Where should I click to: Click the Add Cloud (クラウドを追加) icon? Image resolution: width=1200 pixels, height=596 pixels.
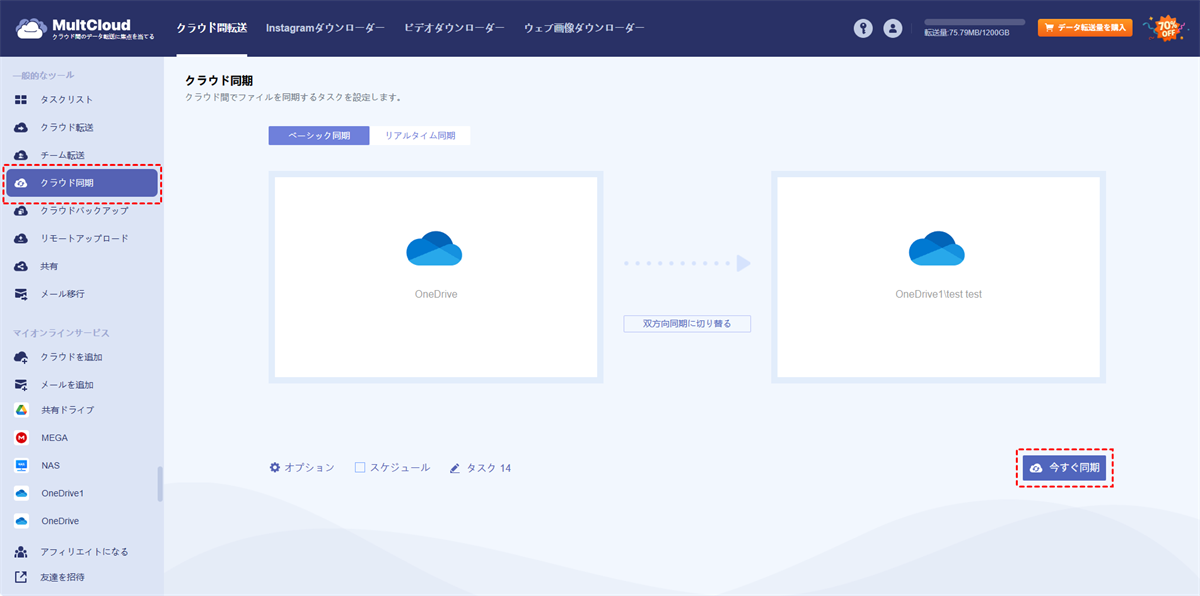21,357
